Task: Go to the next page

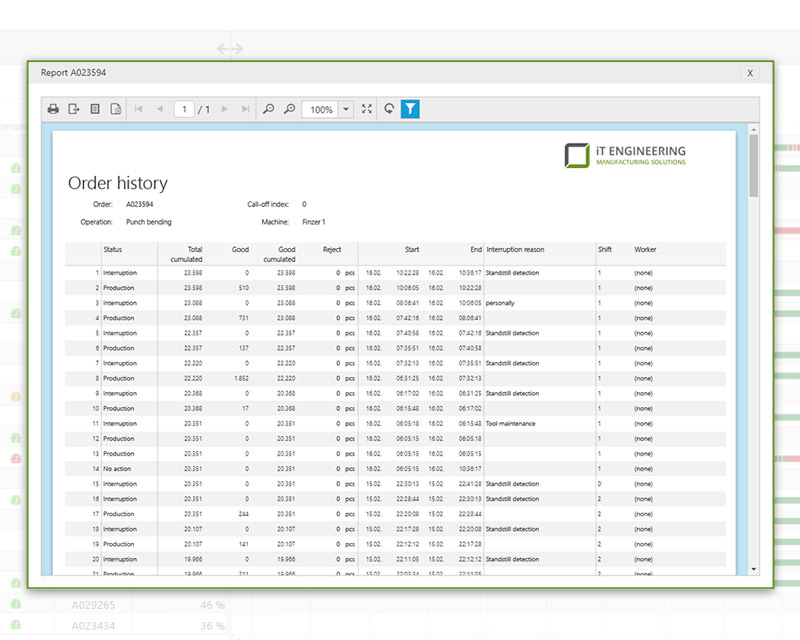Action: [x=224, y=109]
